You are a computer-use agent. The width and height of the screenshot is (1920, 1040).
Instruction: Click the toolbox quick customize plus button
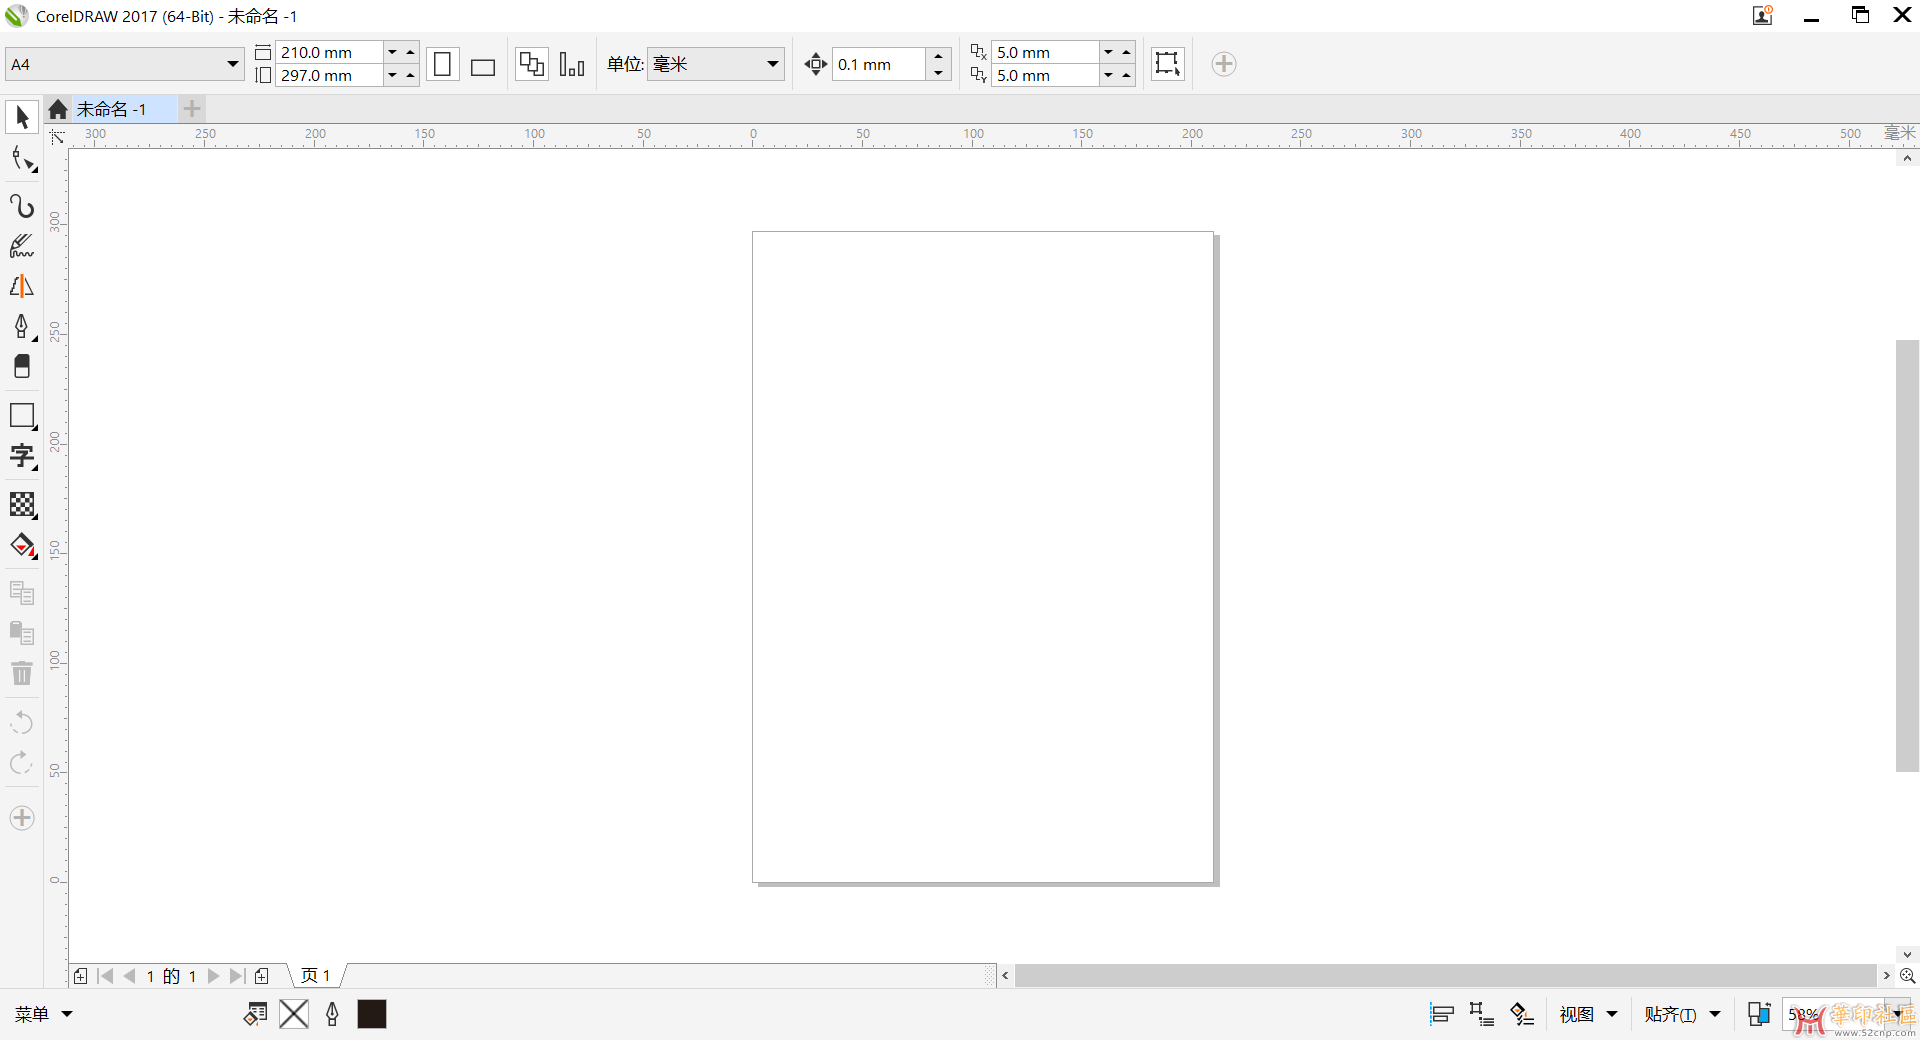[x=22, y=818]
